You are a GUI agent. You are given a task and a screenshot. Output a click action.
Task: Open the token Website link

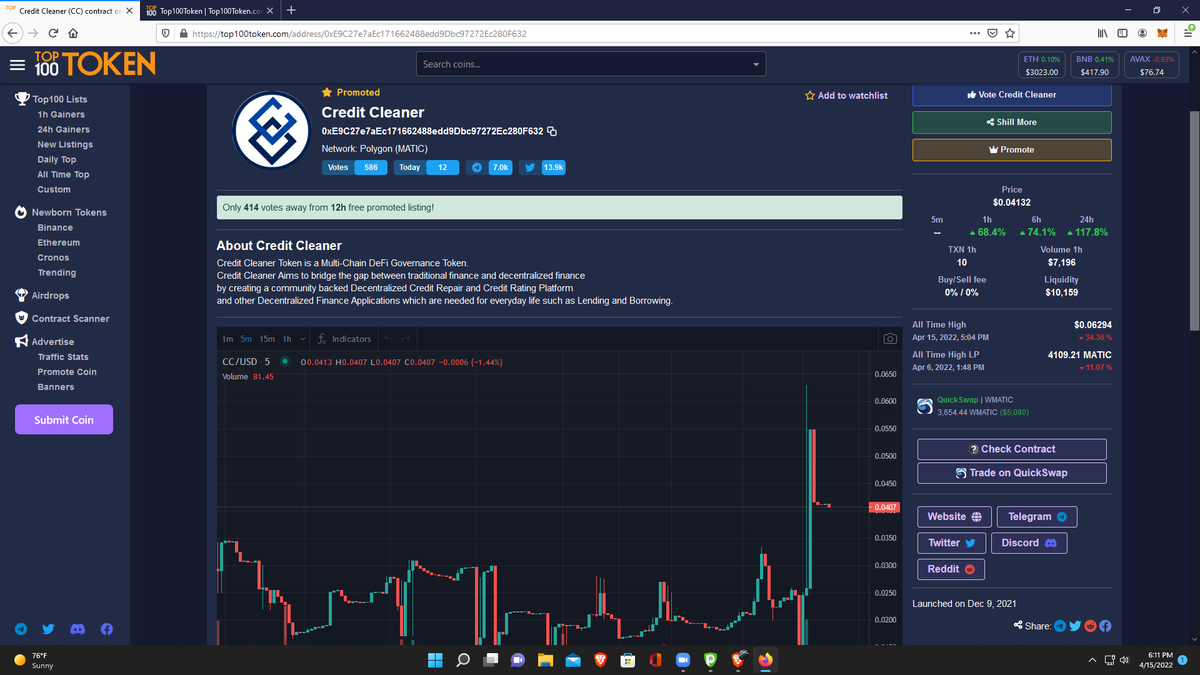tap(954, 516)
